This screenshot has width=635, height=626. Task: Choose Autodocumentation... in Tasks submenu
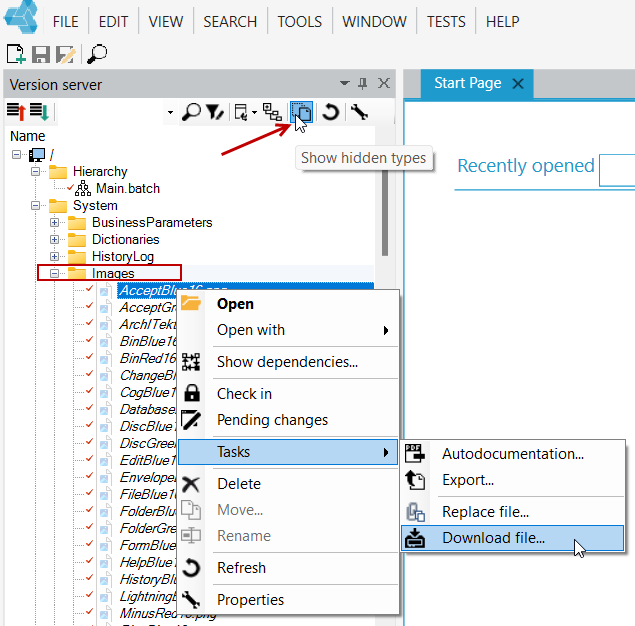click(x=512, y=454)
